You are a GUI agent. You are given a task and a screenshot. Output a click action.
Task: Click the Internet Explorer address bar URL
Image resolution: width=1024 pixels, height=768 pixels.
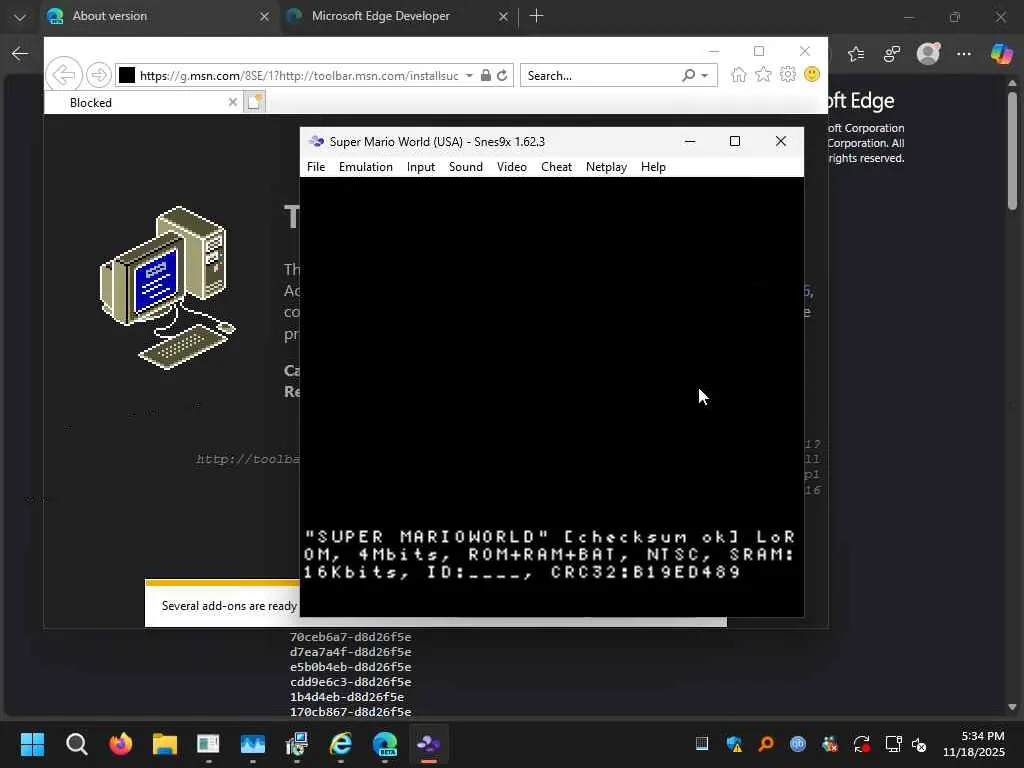pyautogui.click(x=299, y=76)
